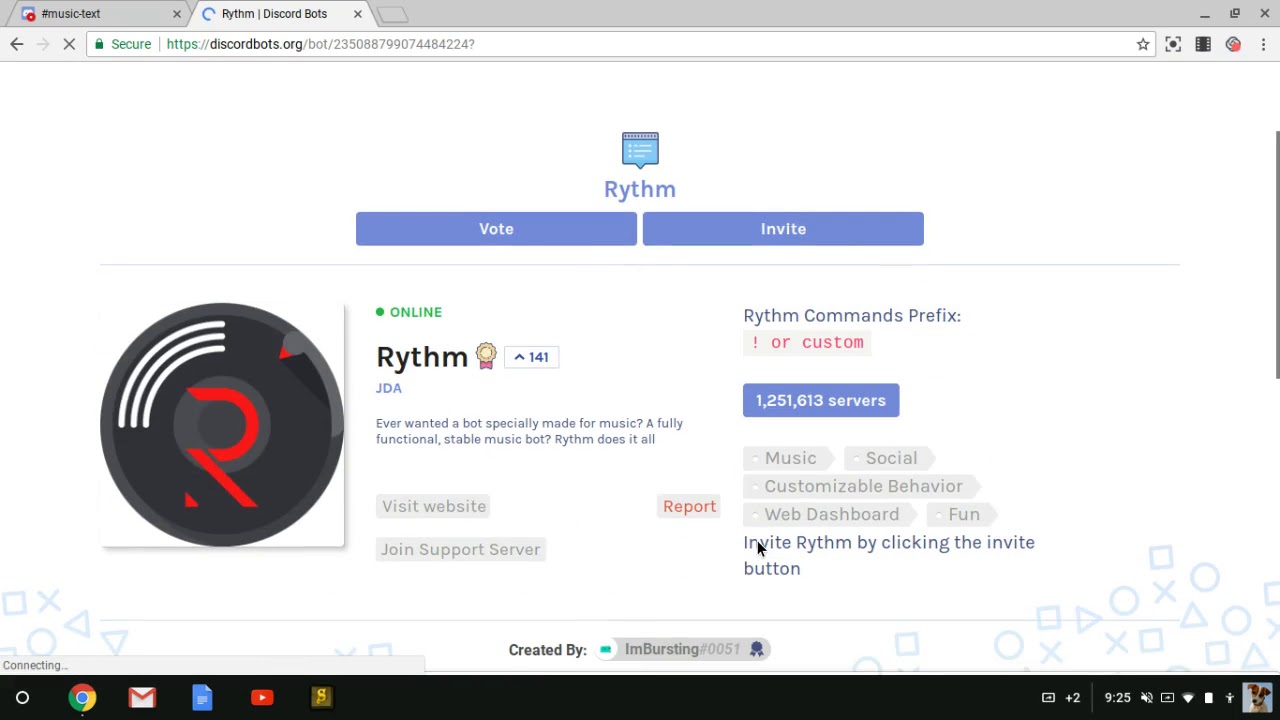This screenshot has width=1280, height=720.
Task: Open a new browser tab
Action: pyautogui.click(x=393, y=14)
